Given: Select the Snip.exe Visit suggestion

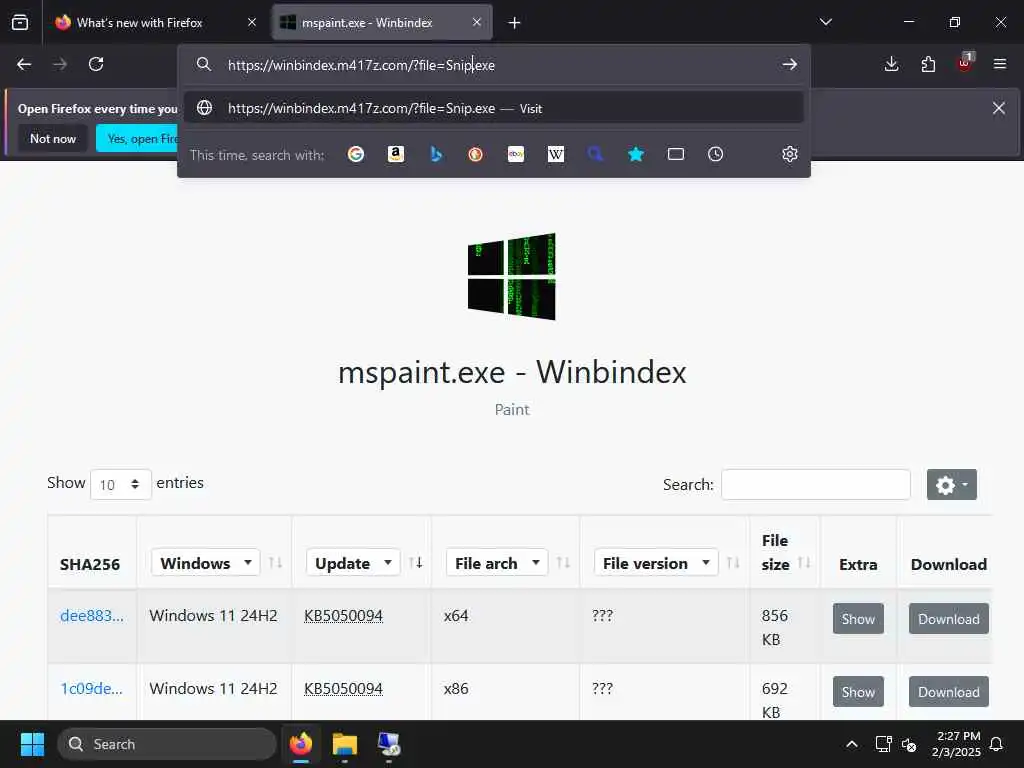Looking at the screenshot, I should tap(494, 108).
